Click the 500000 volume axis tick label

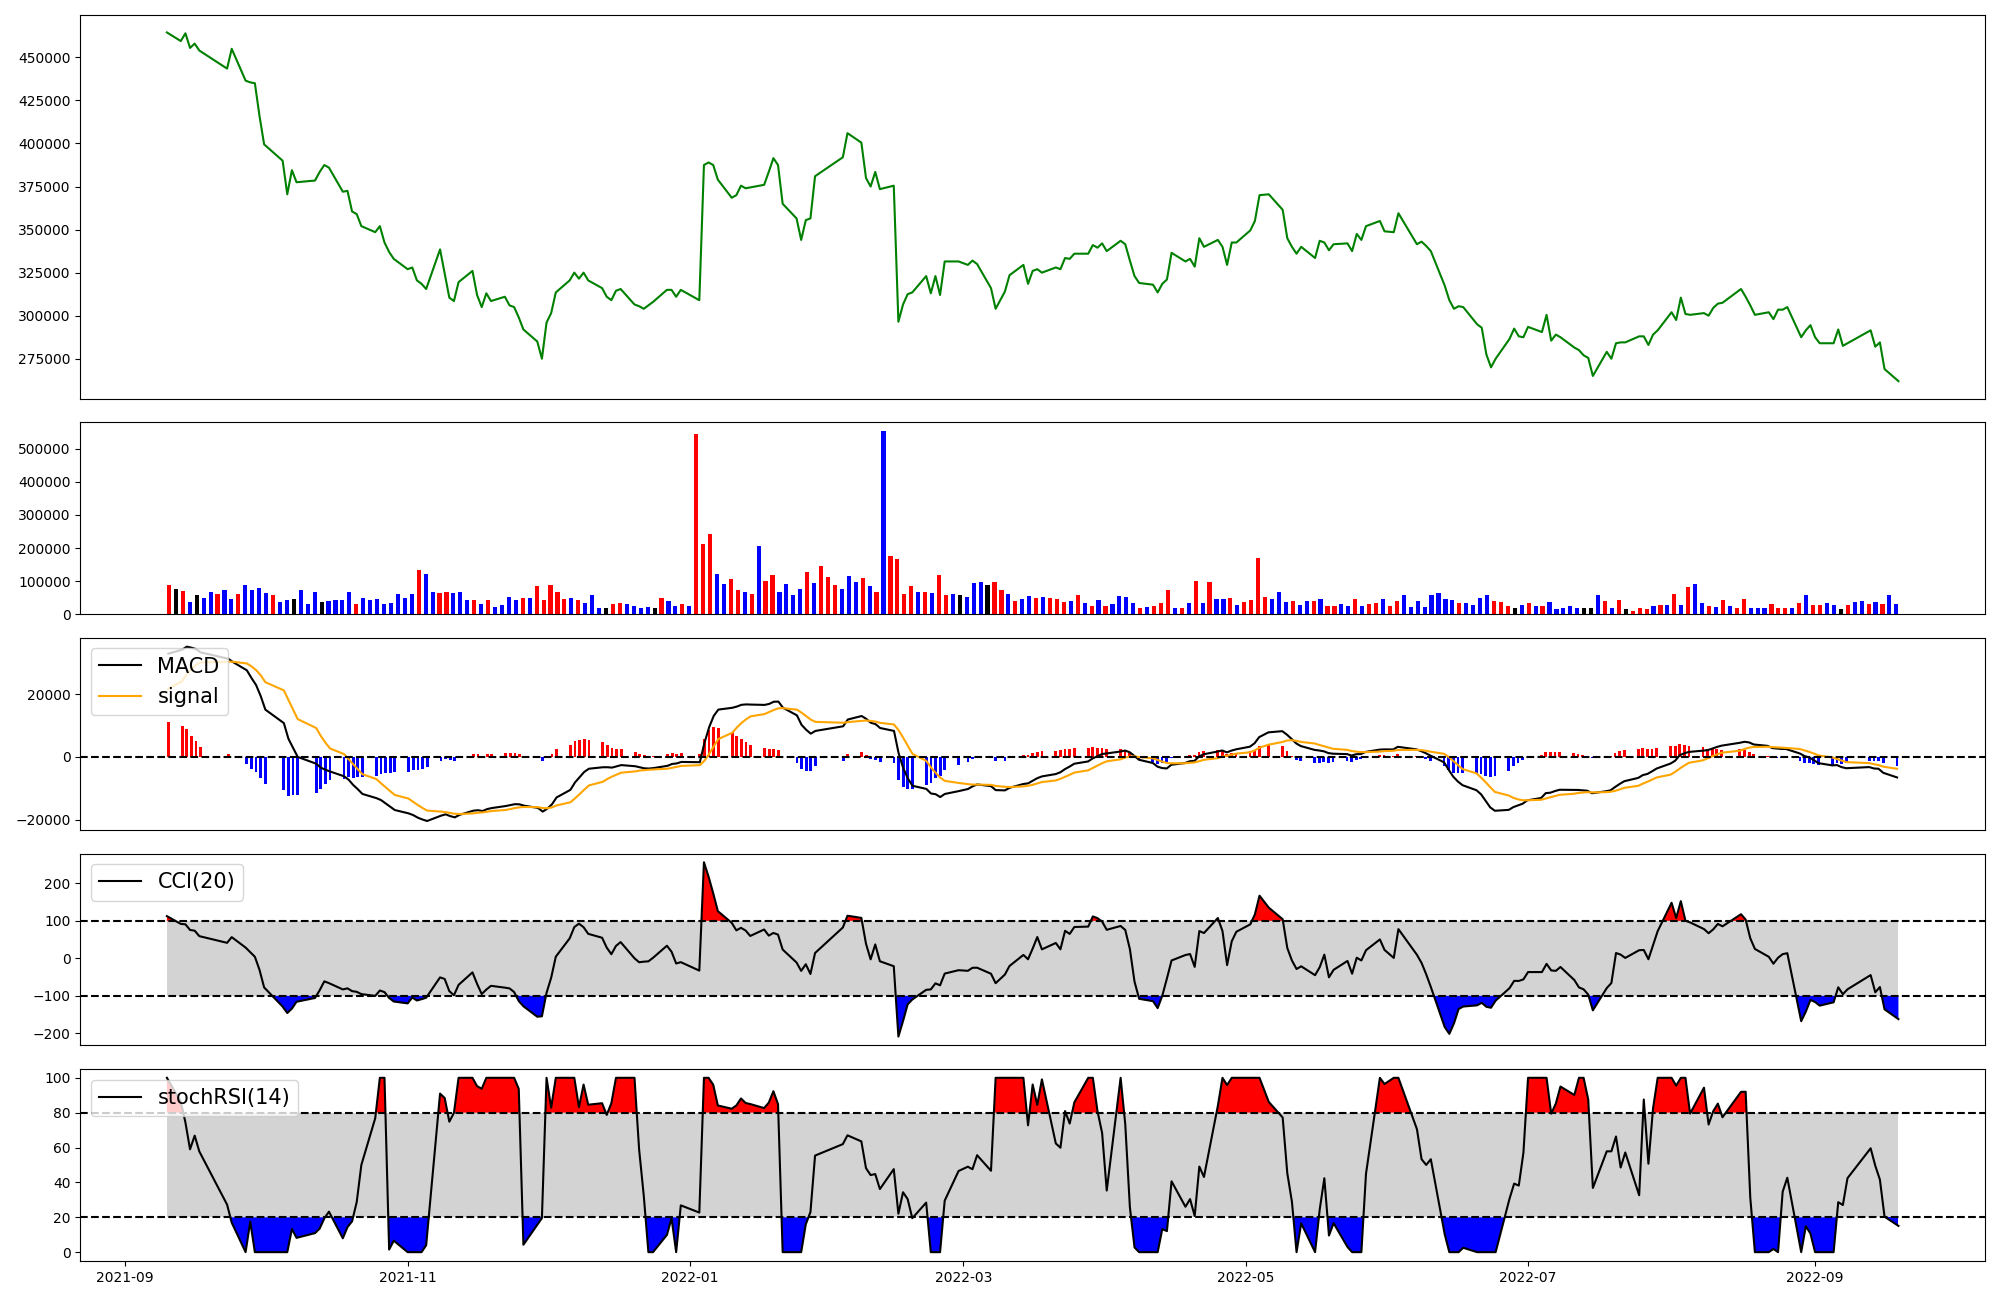pos(44,449)
